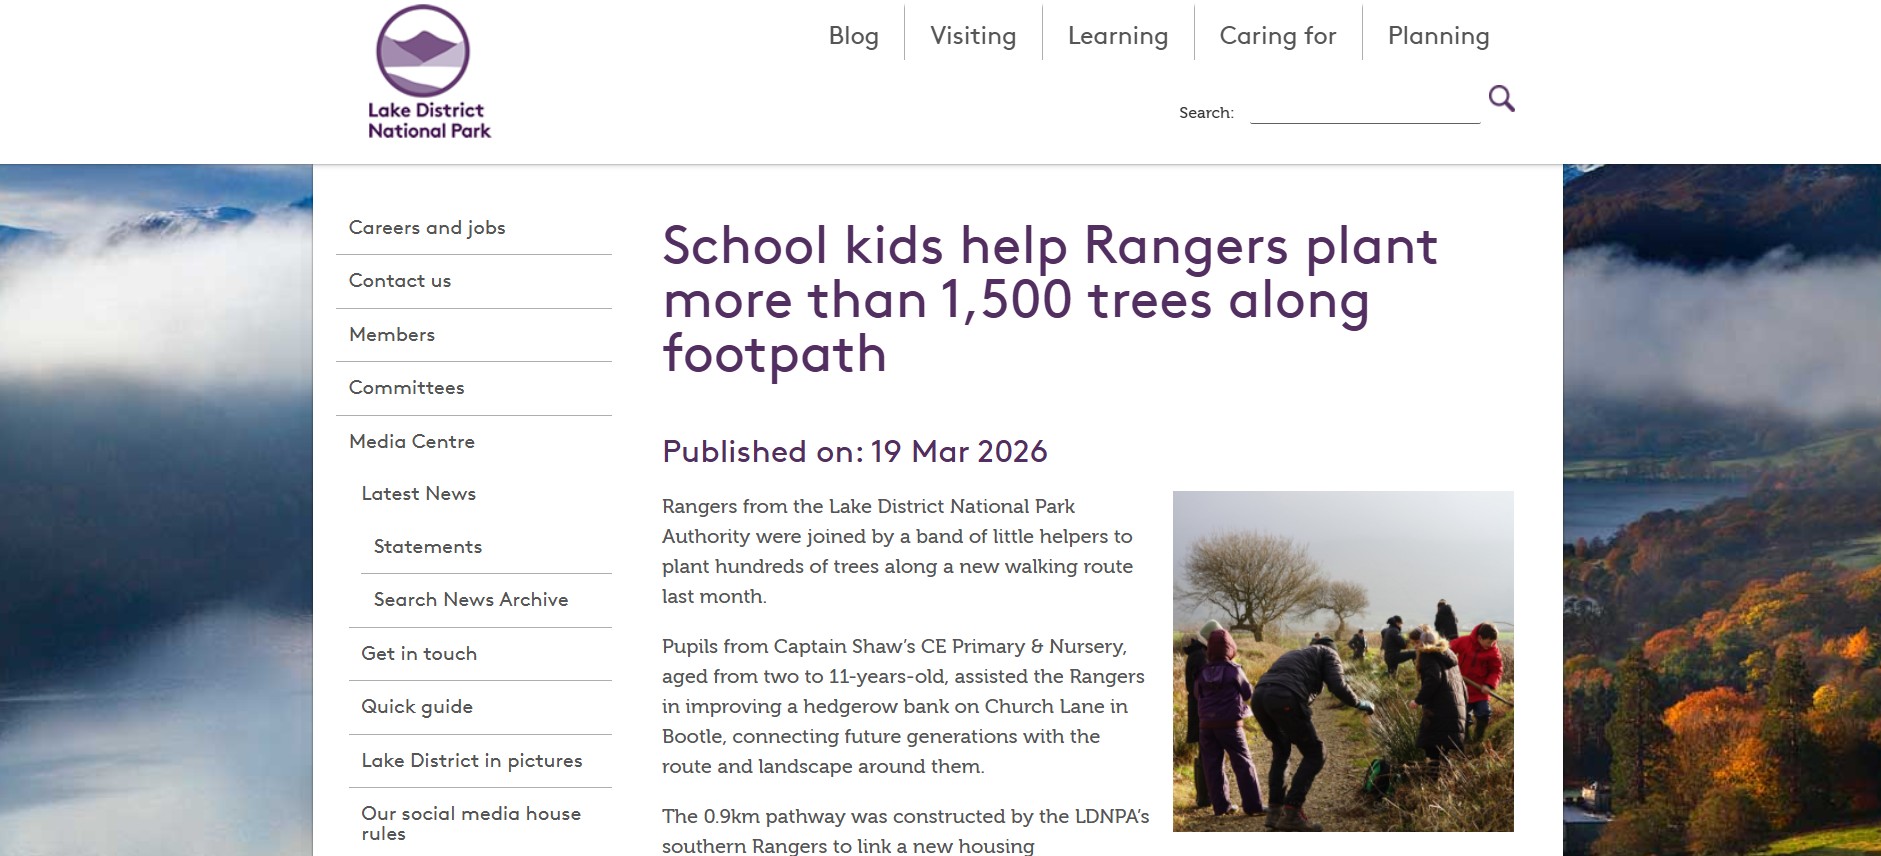The width and height of the screenshot is (1881, 856).
Task: Open Search News Archive link
Action: pyautogui.click(x=470, y=600)
